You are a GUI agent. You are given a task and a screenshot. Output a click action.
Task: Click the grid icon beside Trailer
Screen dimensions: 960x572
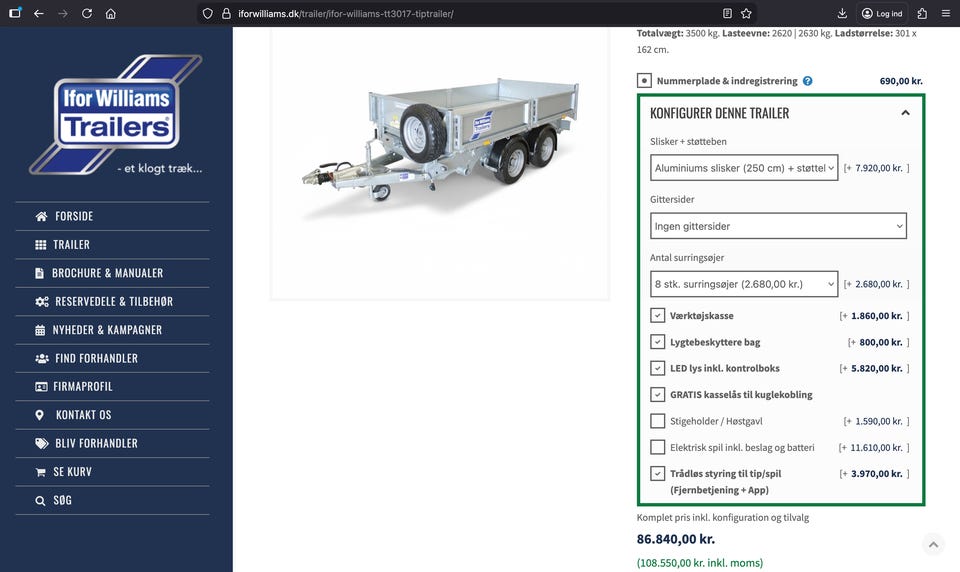(40, 244)
